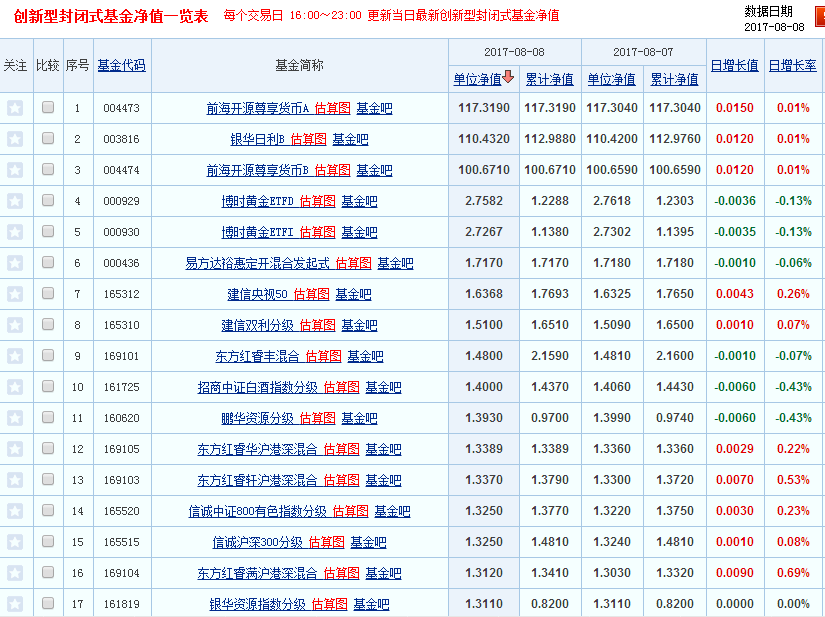This screenshot has height=617, width=825.
Task: Sort by 2017-08-07 单位净值 column
Action: click(x=611, y=79)
